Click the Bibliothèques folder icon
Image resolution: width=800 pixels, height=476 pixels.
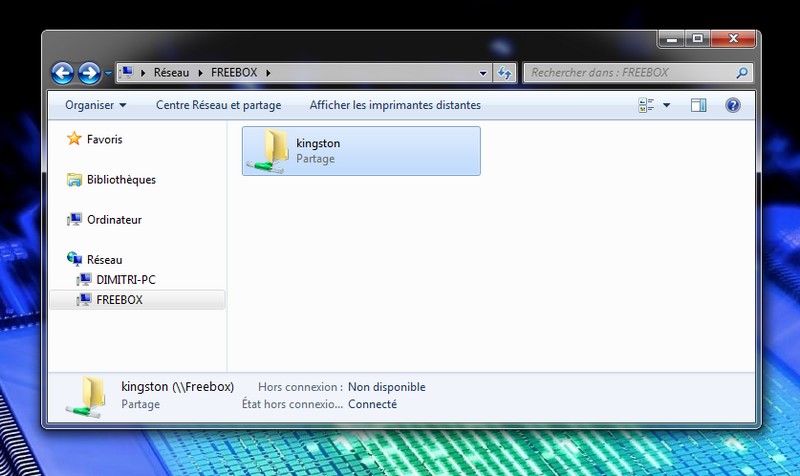[74, 180]
